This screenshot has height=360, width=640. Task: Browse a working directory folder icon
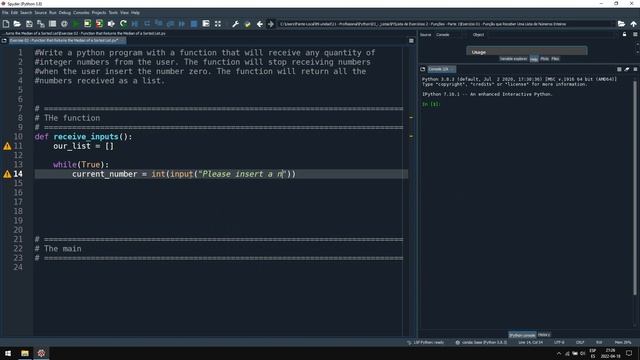coord(621,24)
